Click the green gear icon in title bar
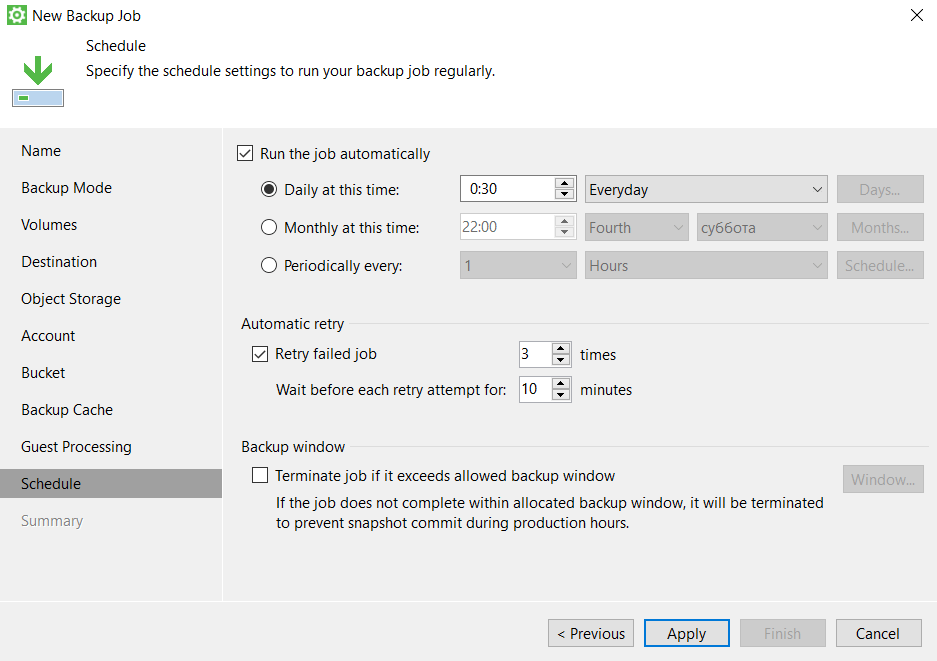 (x=16, y=15)
